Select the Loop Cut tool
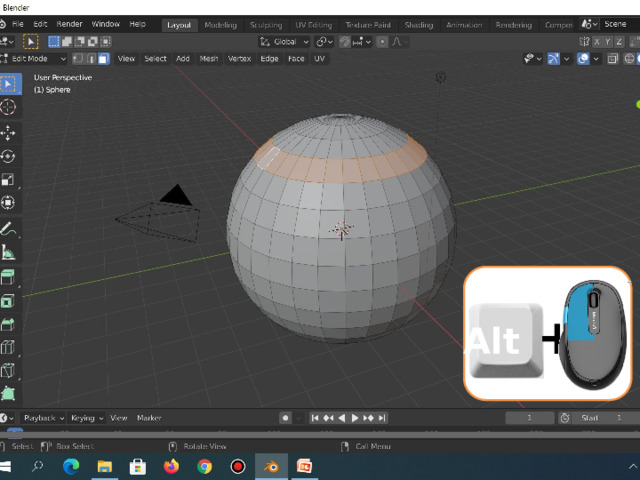The image size is (640, 480). [x=8, y=347]
